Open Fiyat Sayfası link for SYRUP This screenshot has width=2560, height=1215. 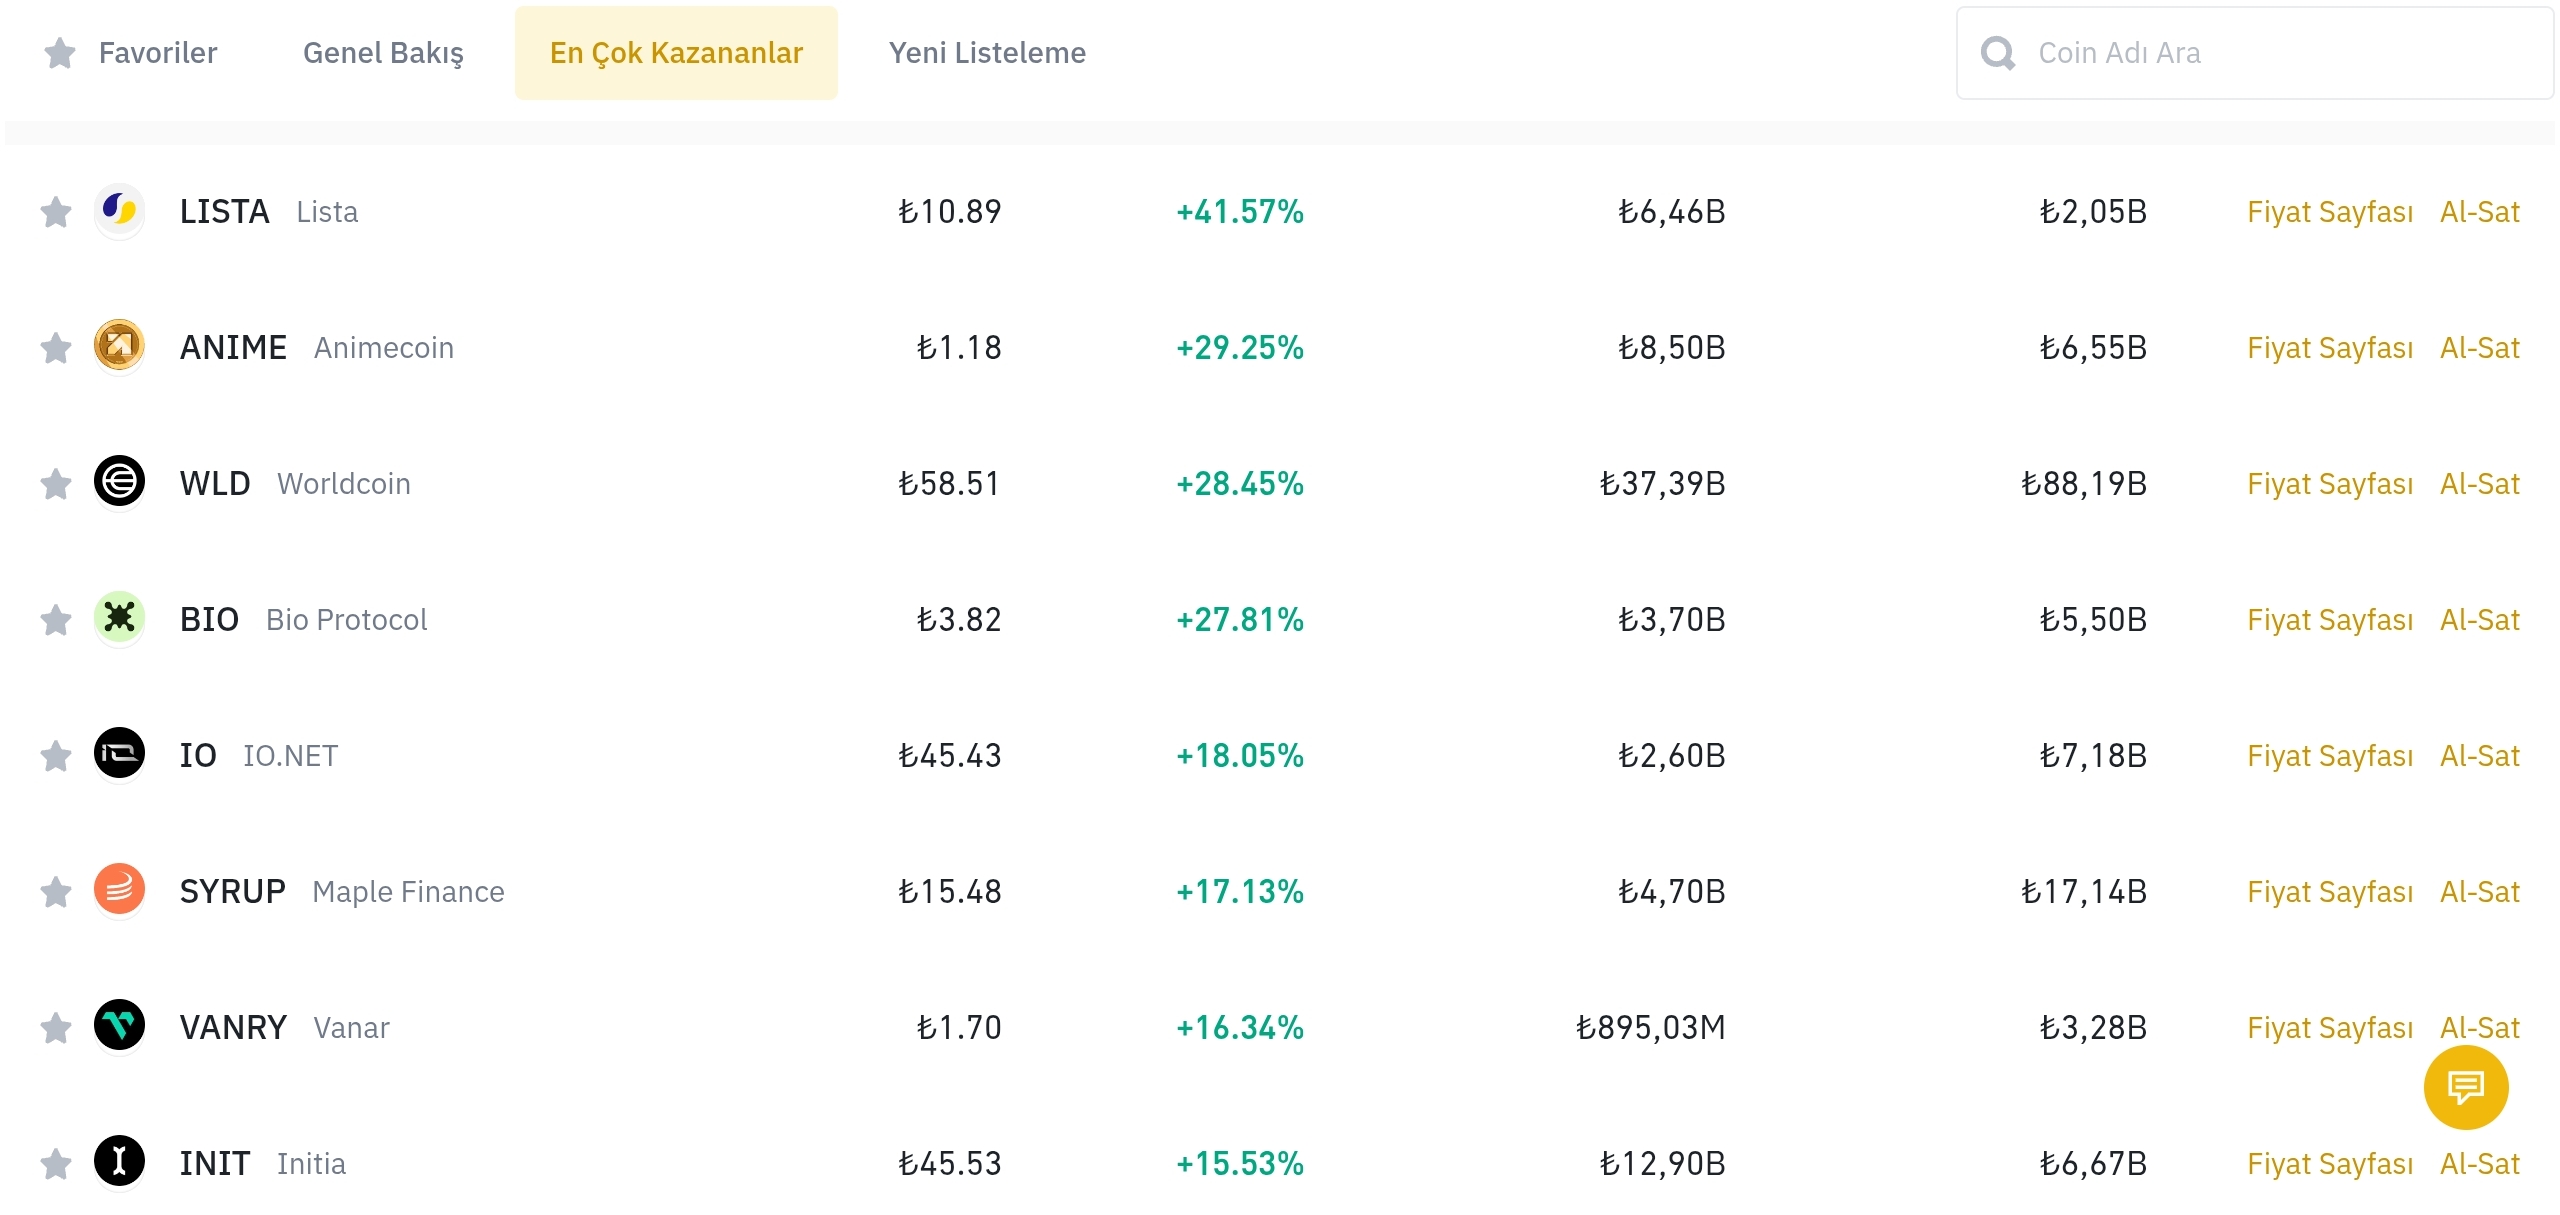pyautogui.click(x=2329, y=892)
